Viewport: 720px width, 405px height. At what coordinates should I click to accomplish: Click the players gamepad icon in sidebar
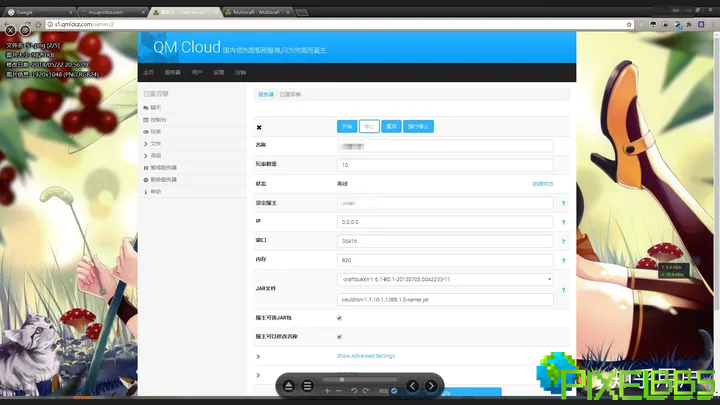146,132
